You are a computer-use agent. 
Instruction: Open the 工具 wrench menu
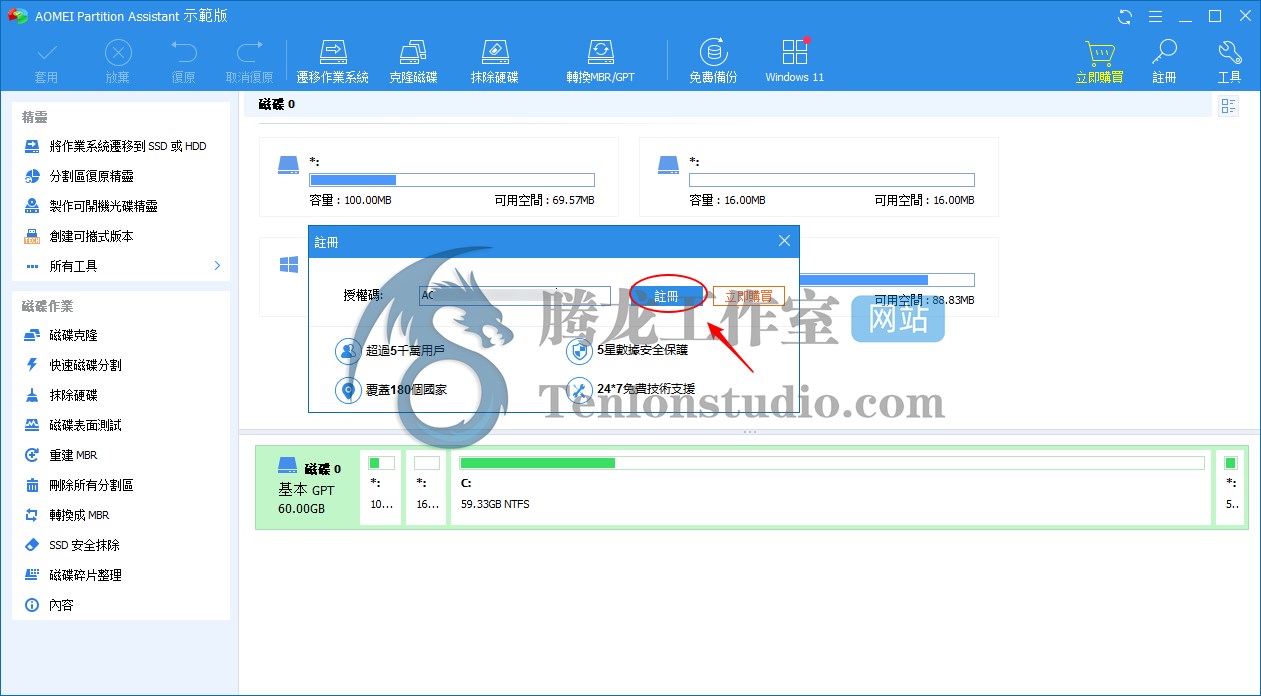pyautogui.click(x=1230, y=61)
